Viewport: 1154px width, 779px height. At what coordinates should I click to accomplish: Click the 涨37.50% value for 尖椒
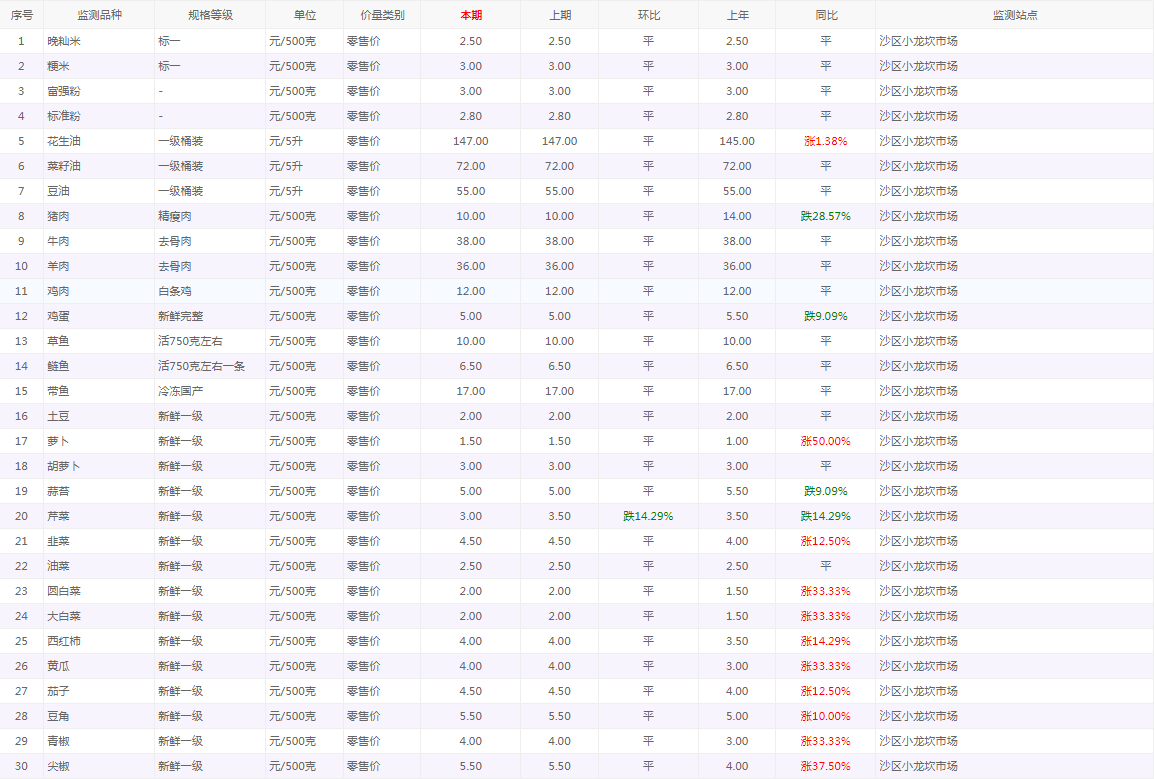(825, 766)
